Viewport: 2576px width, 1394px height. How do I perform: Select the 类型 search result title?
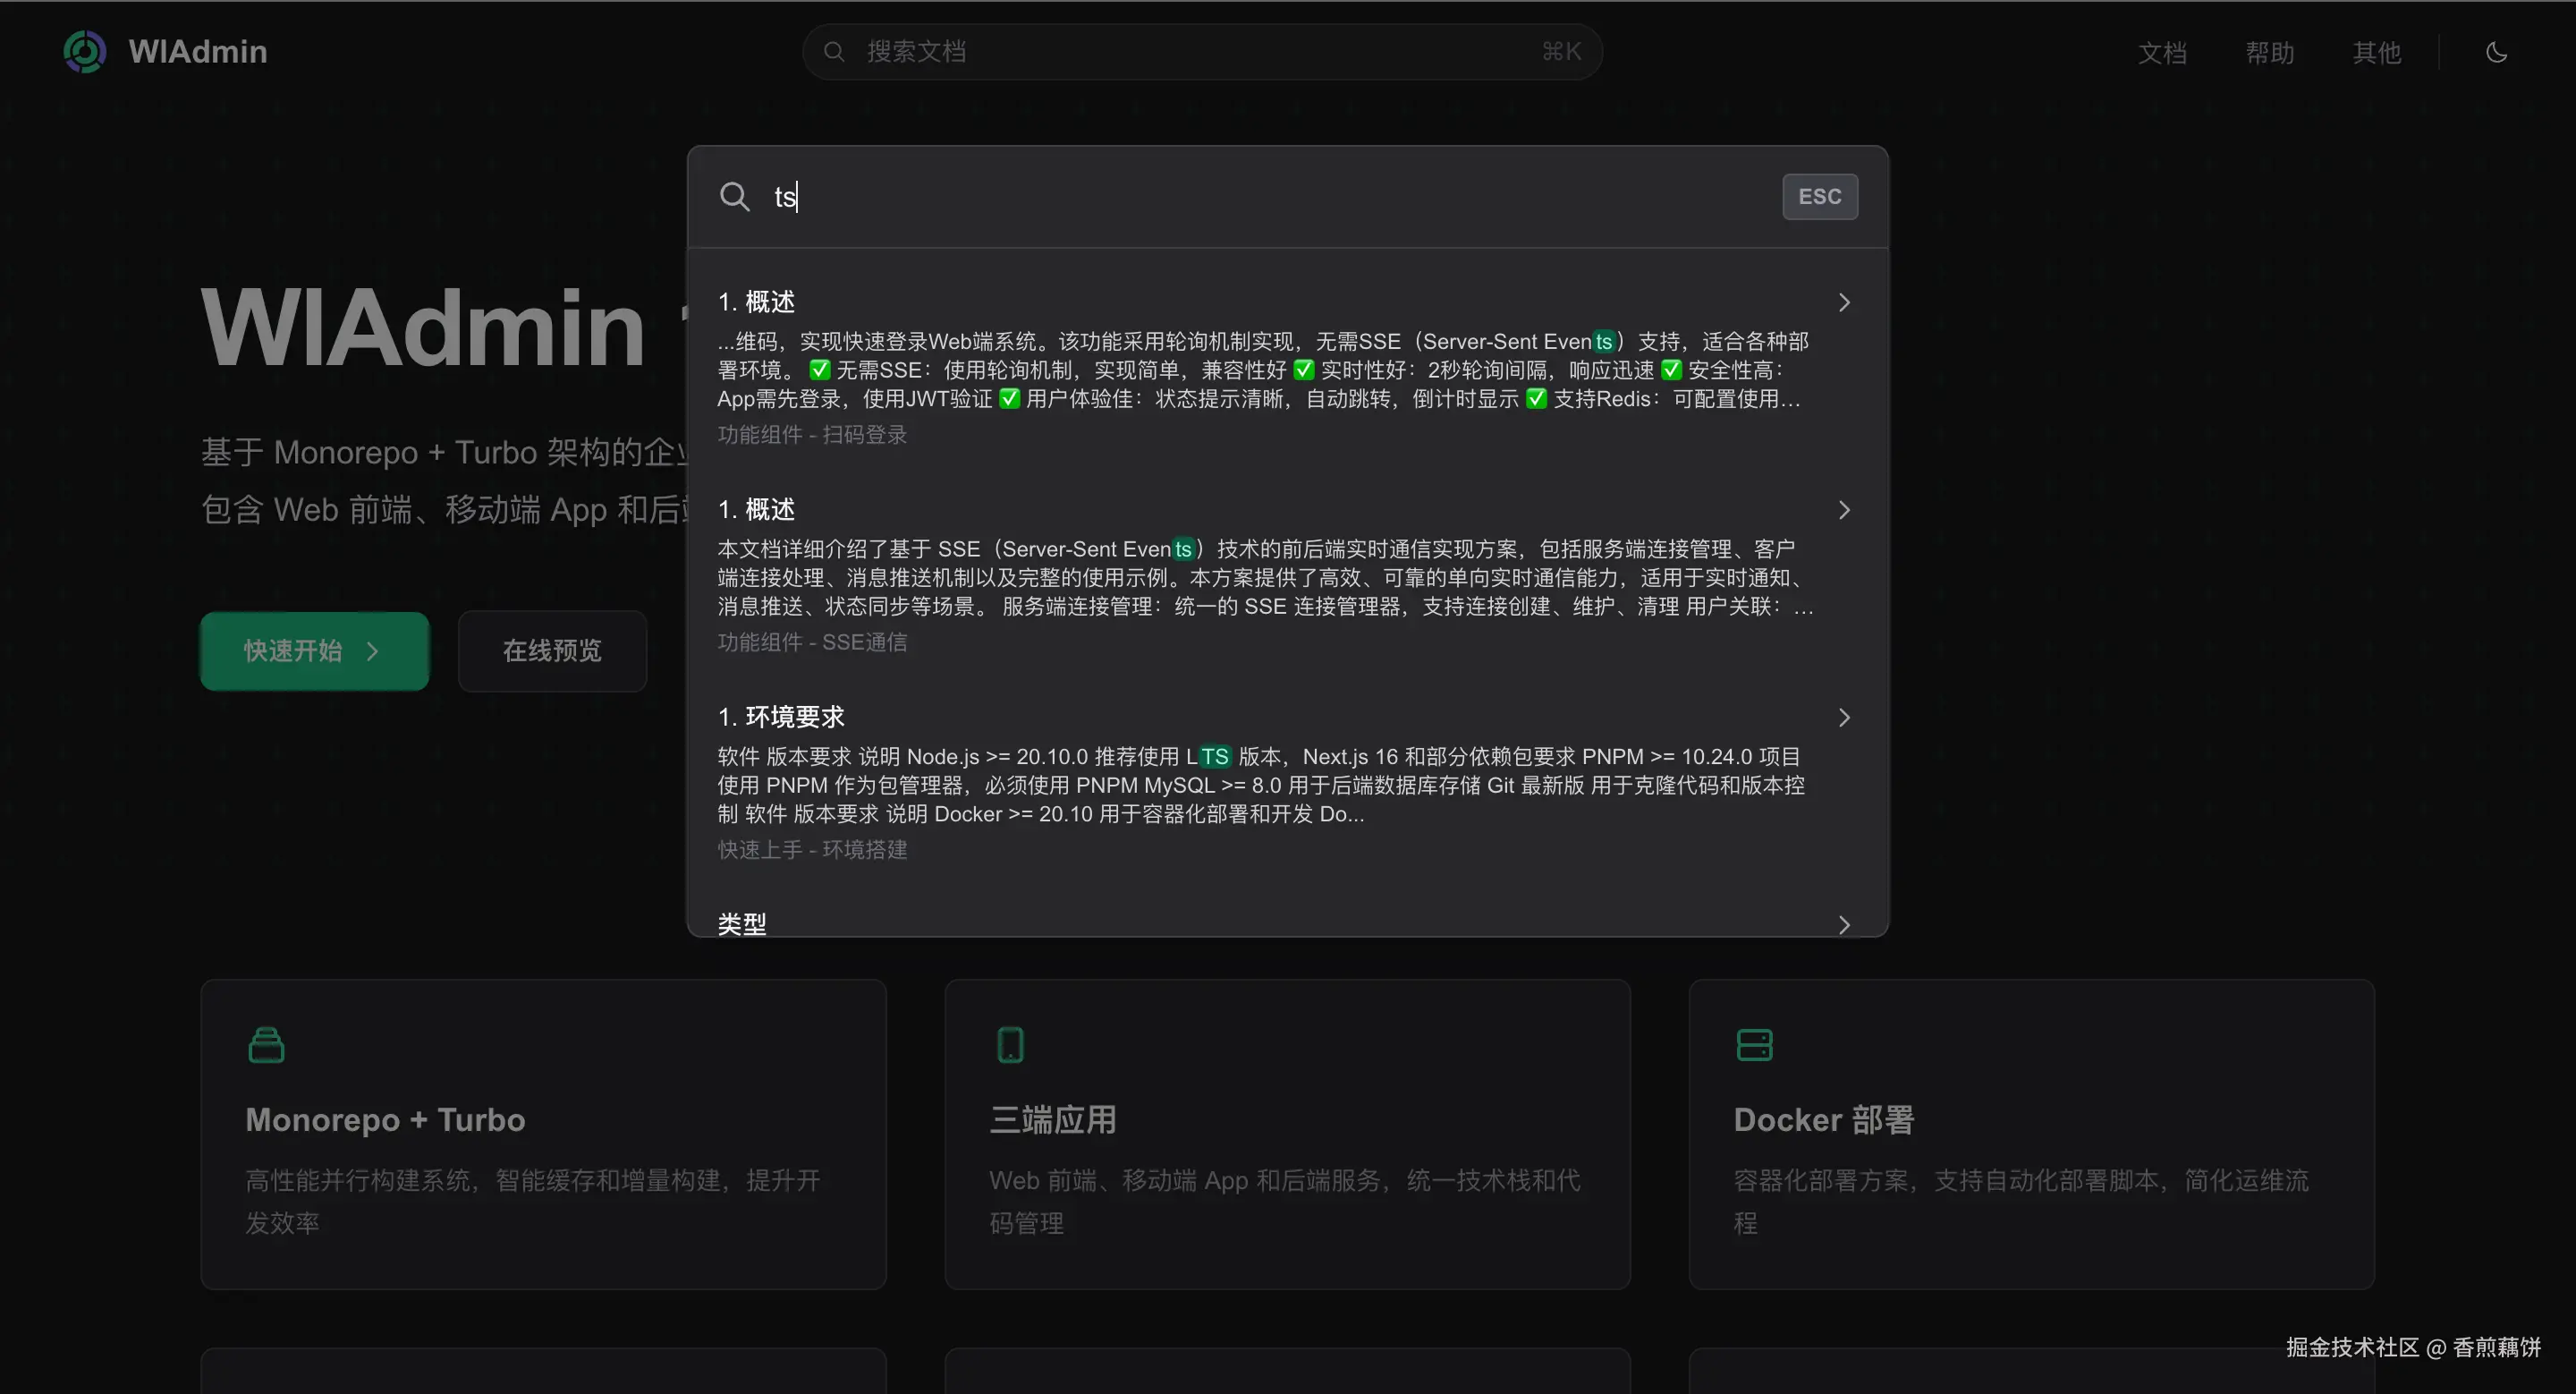pos(742,924)
